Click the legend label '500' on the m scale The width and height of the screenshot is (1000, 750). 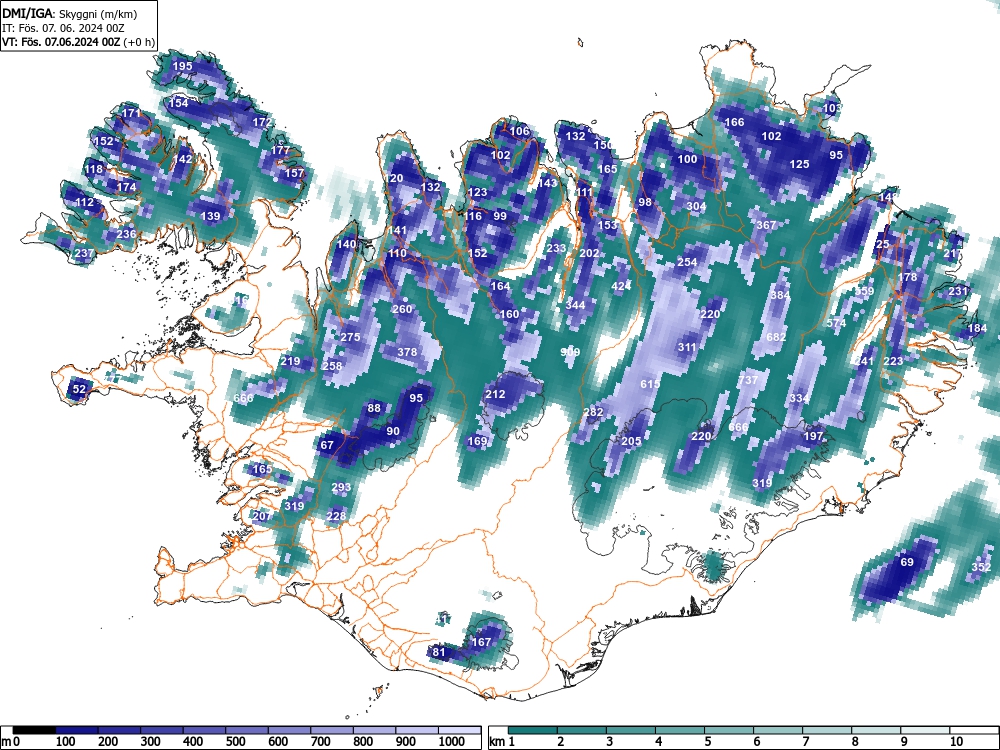pos(235,742)
